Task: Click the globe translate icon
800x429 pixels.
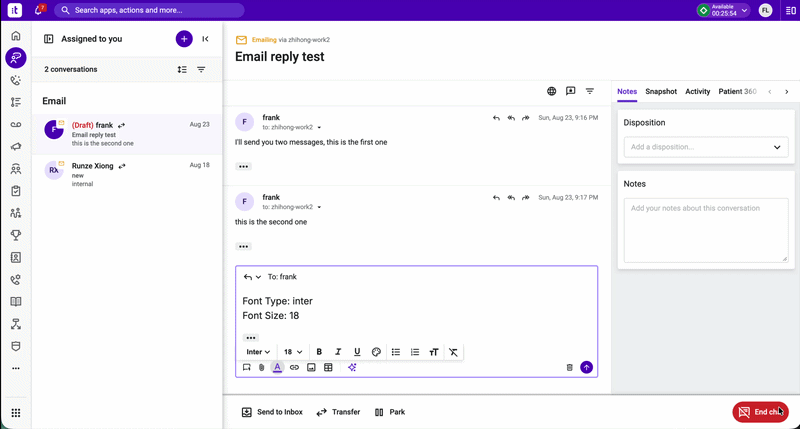Action: [552, 91]
